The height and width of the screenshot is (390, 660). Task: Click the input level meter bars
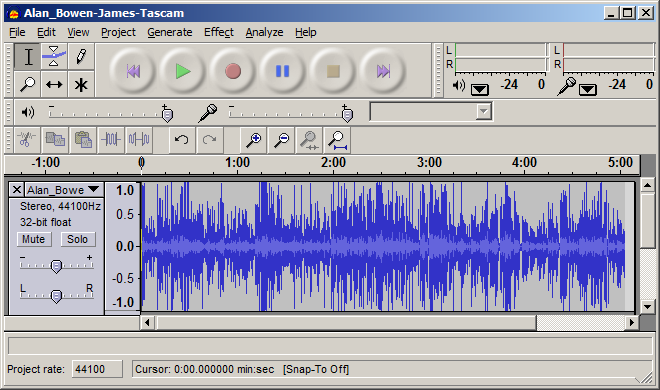point(609,58)
